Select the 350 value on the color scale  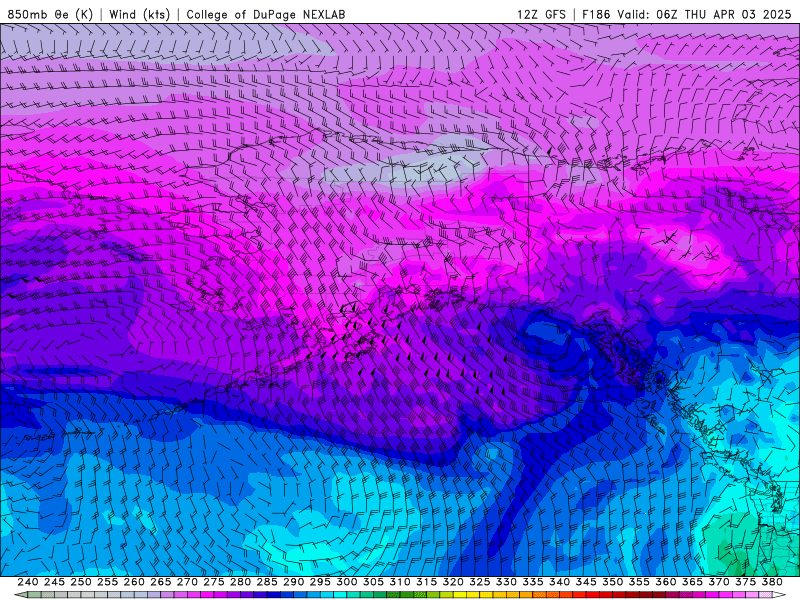click(x=612, y=582)
